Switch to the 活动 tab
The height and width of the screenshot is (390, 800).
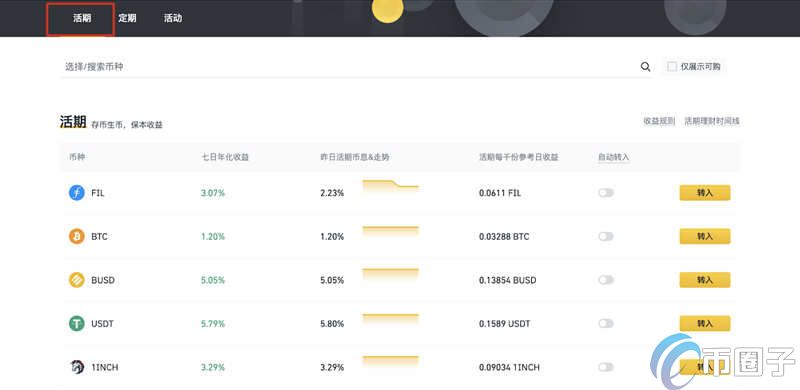point(172,18)
